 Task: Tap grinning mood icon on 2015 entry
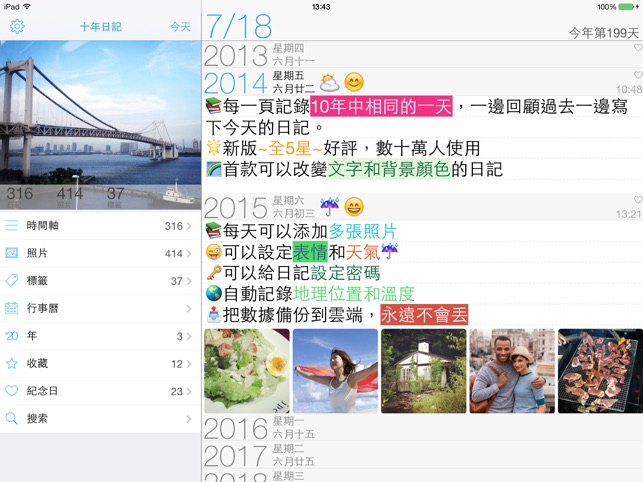click(354, 207)
